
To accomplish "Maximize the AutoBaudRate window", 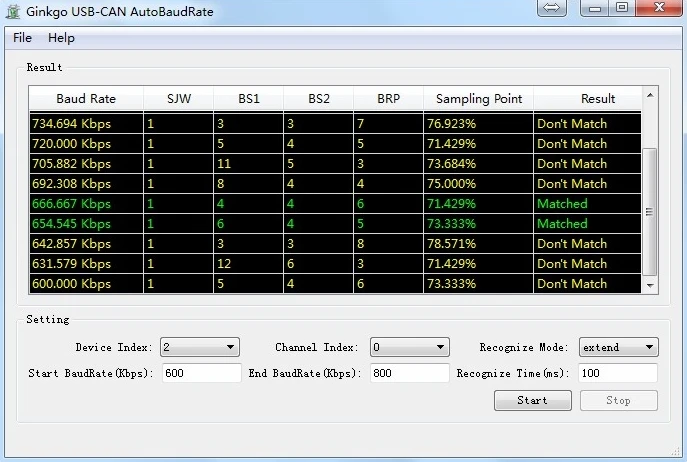I will 622,8.
